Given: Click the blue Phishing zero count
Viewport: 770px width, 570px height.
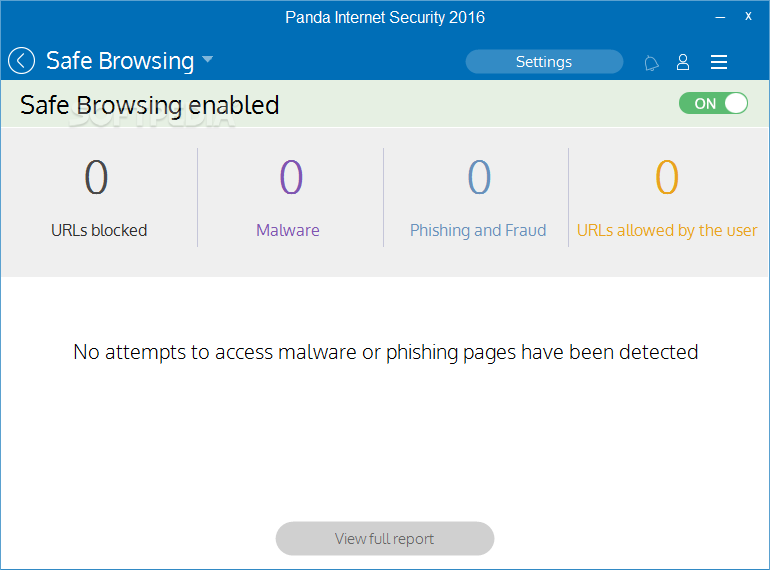Looking at the screenshot, I should point(479,177).
